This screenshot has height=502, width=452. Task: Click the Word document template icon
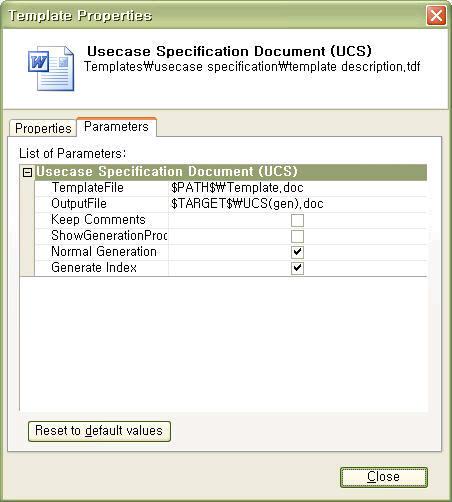pos(51,68)
